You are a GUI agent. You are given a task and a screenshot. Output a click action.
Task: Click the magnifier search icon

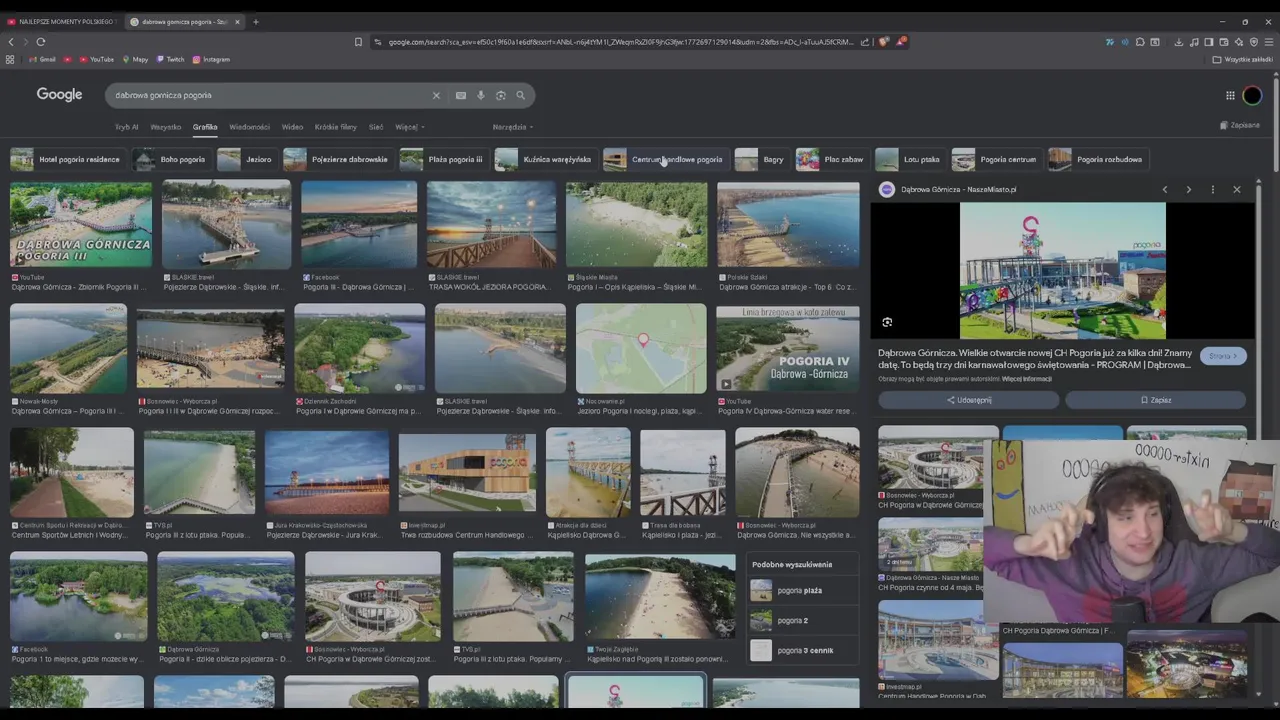click(x=520, y=95)
